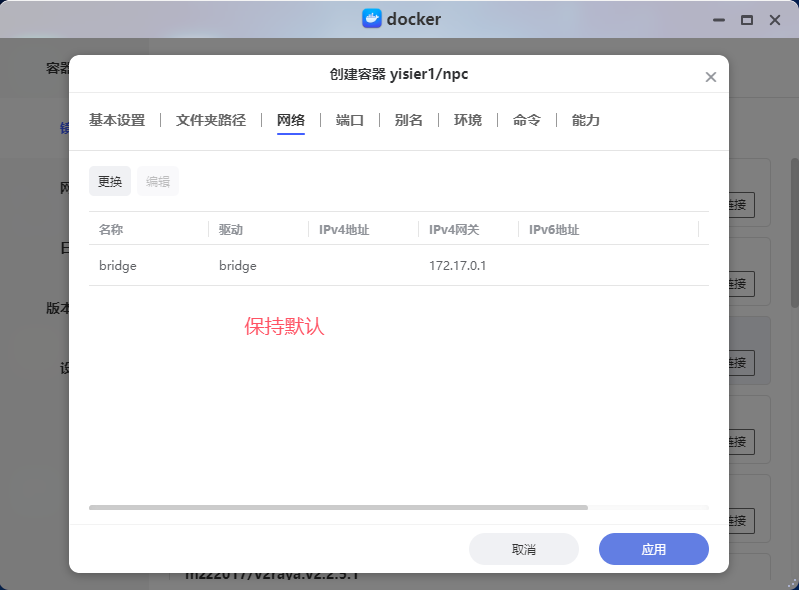Select the 能力 tab
The width and height of the screenshot is (799, 590).
[586, 120]
